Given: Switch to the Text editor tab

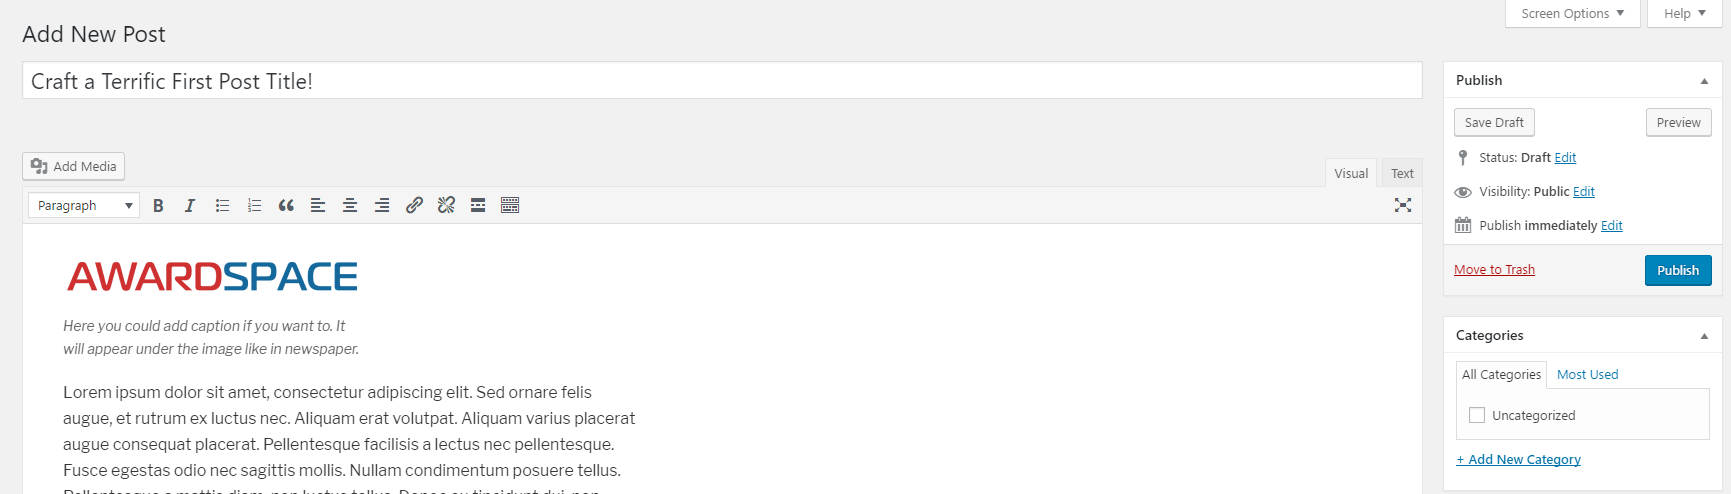Looking at the screenshot, I should tap(1402, 173).
